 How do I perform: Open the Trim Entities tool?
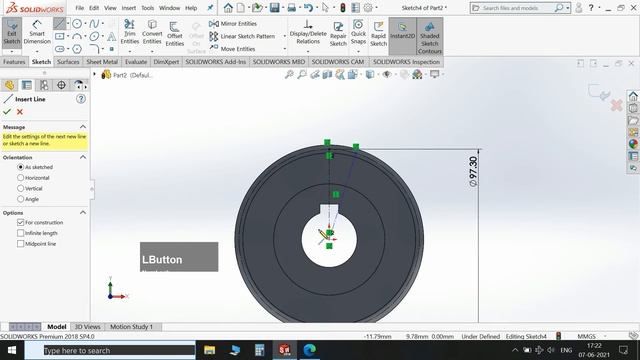[130, 32]
